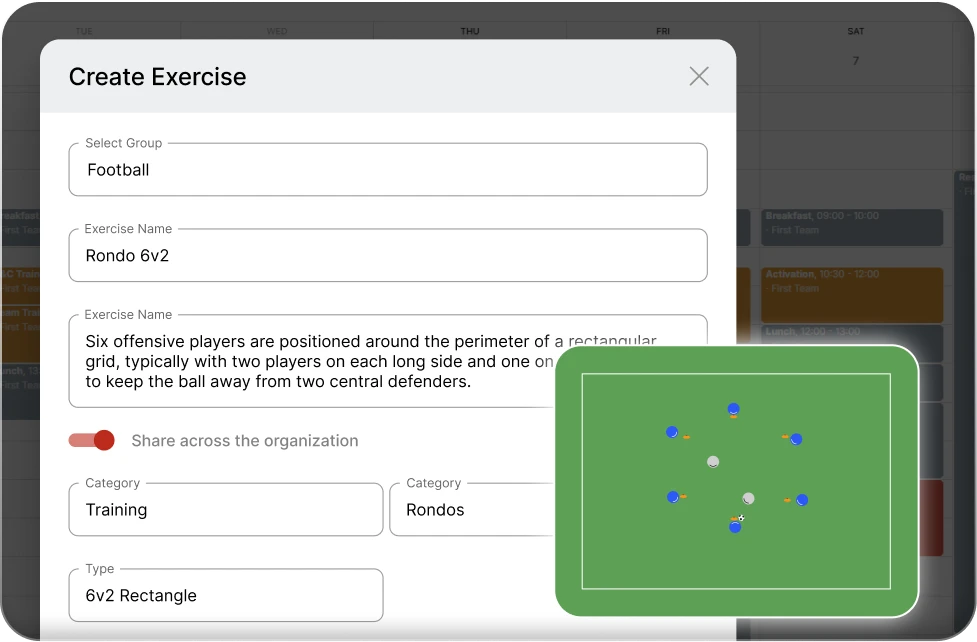The height and width of the screenshot is (642, 977).
Task: Click the soccer ball on the pitch diagram
Action: pos(741,518)
